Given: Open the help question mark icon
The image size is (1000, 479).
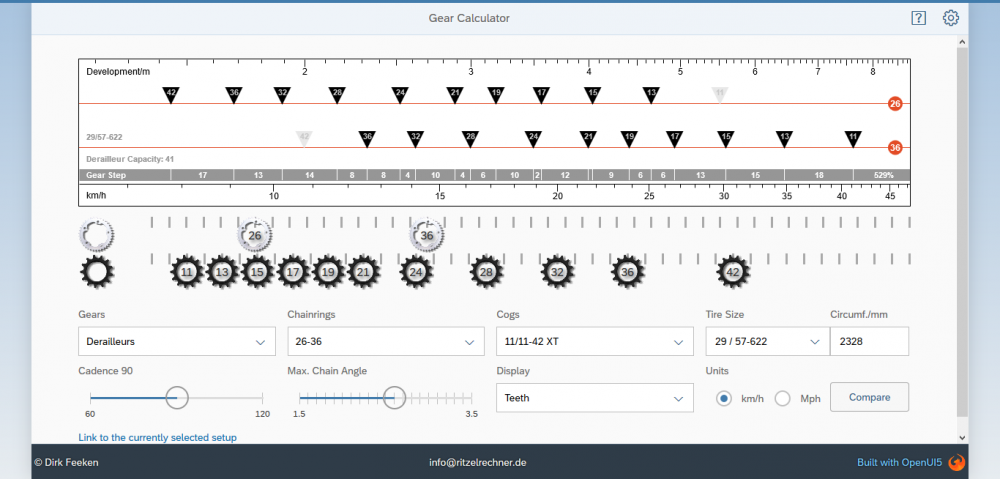Looking at the screenshot, I should 918,18.
